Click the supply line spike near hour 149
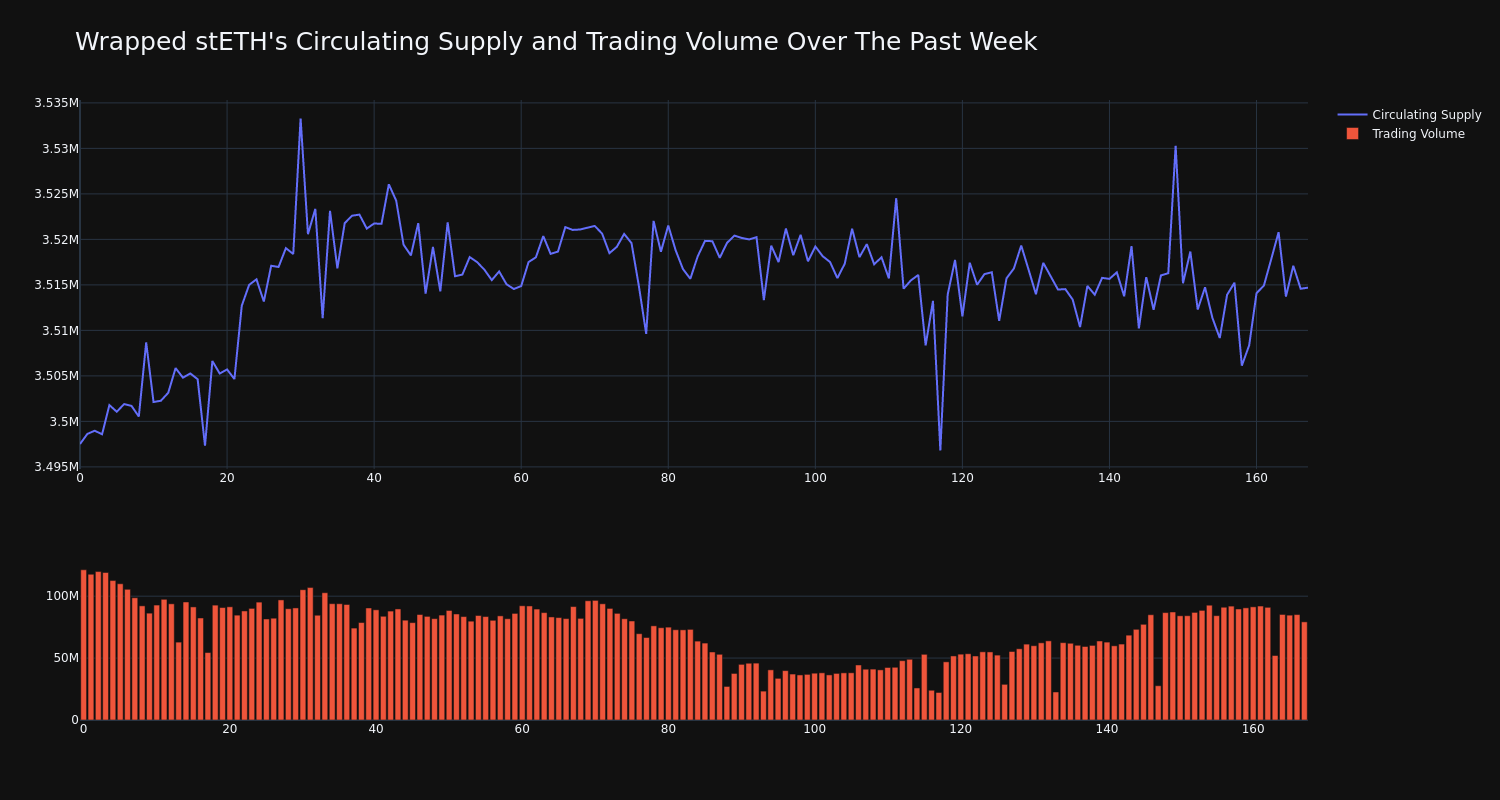This screenshot has width=1500, height=800. [1175, 147]
